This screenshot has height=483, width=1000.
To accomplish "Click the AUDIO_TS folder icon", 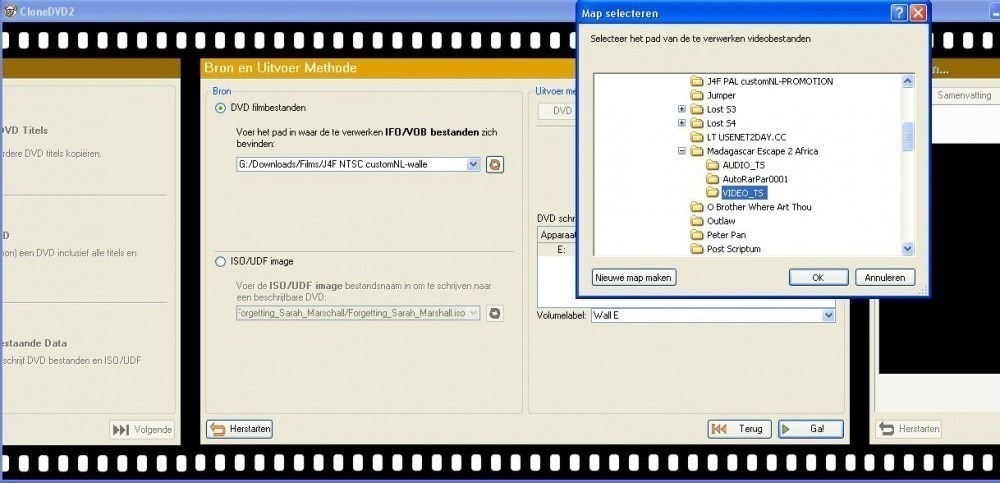I will [712, 165].
